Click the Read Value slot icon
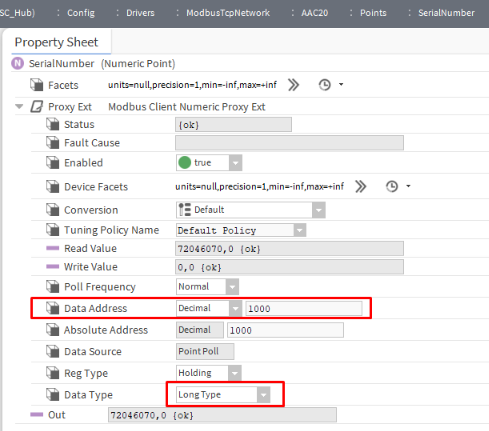 [53, 248]
